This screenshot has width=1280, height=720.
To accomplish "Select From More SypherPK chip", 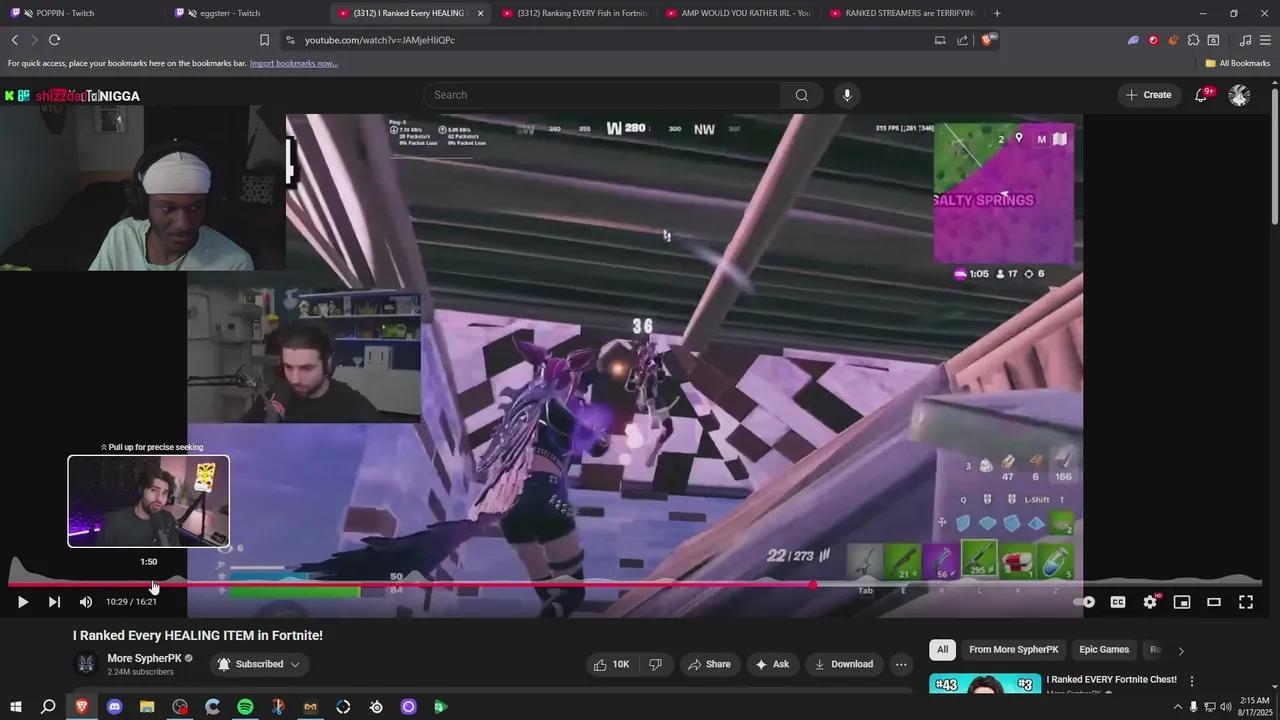I will click(x=1013, y=650).
